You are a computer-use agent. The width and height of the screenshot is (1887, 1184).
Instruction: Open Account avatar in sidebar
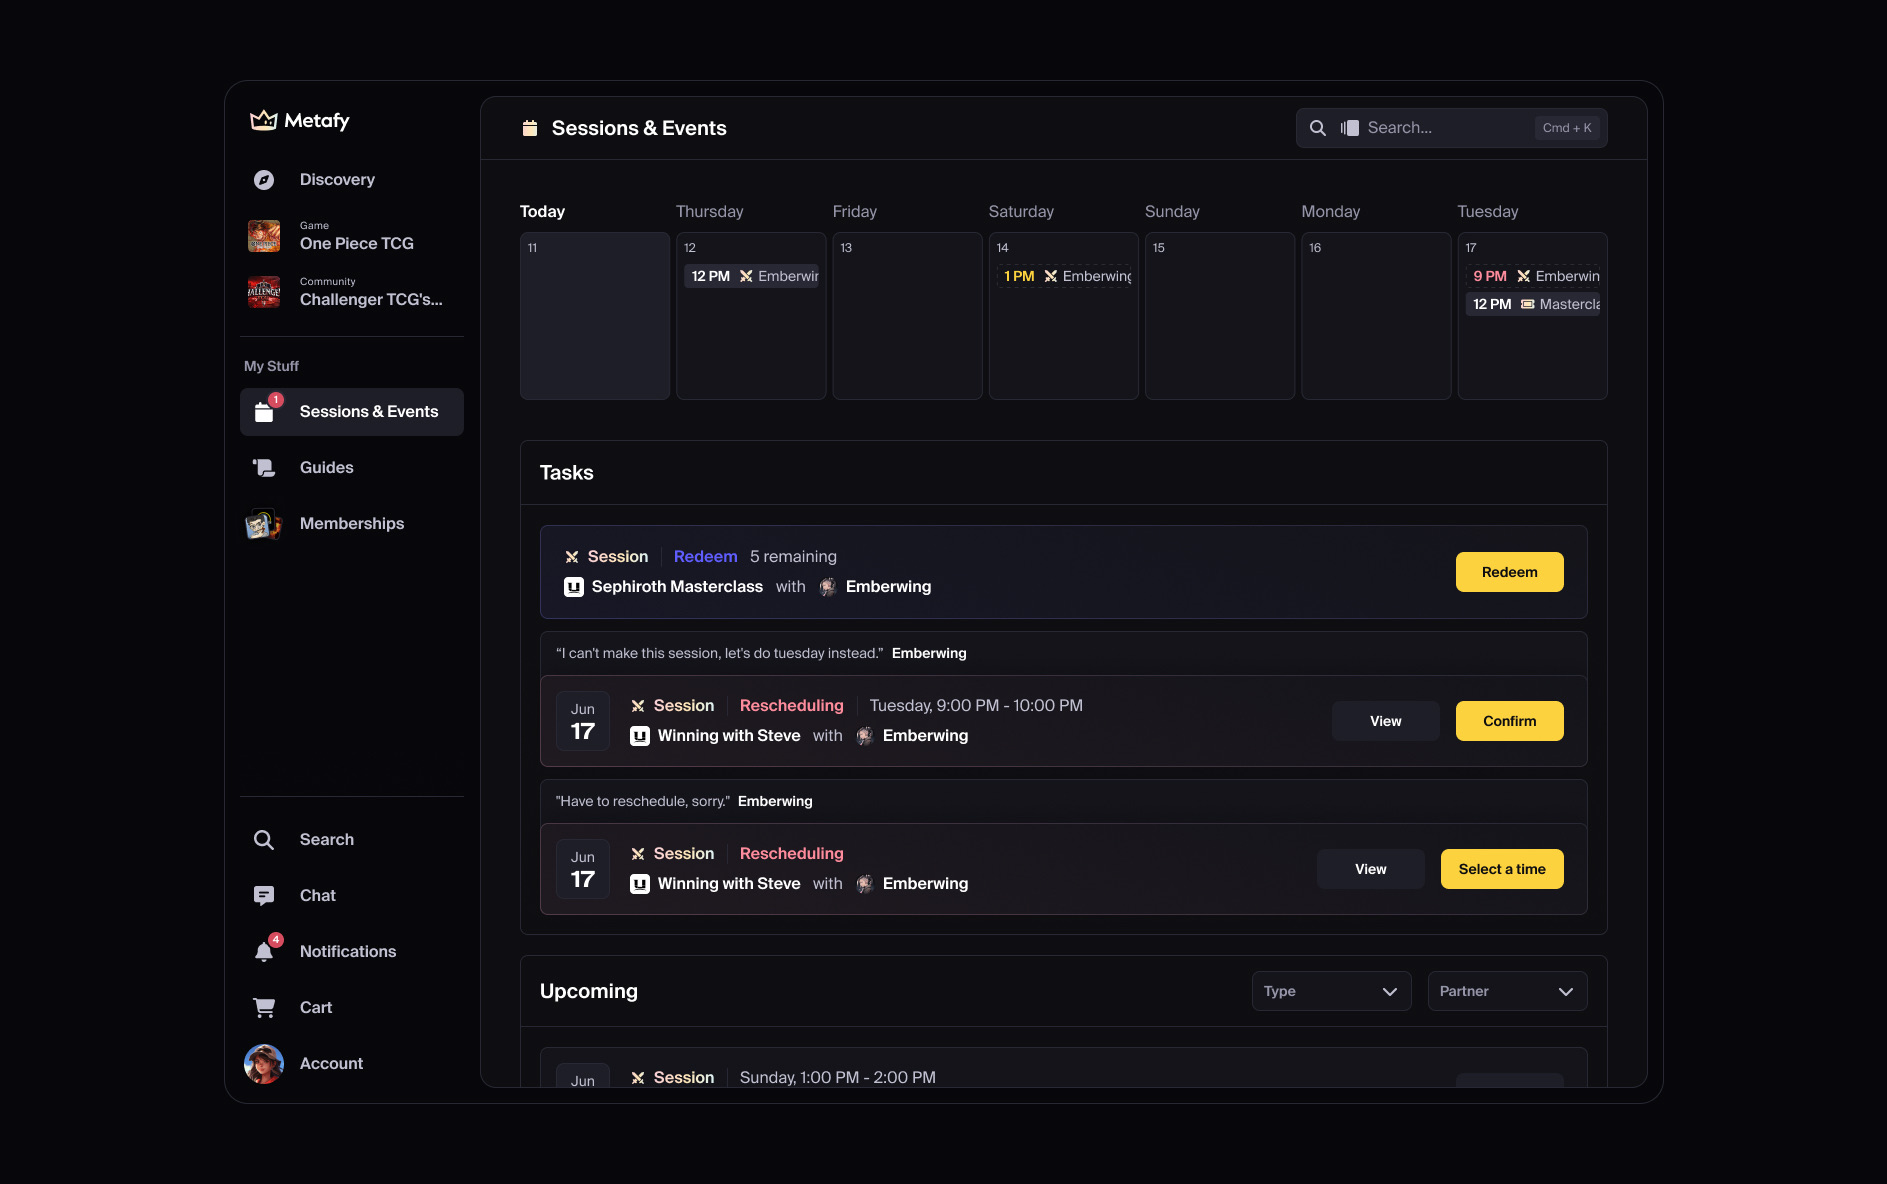(264, 1064)
